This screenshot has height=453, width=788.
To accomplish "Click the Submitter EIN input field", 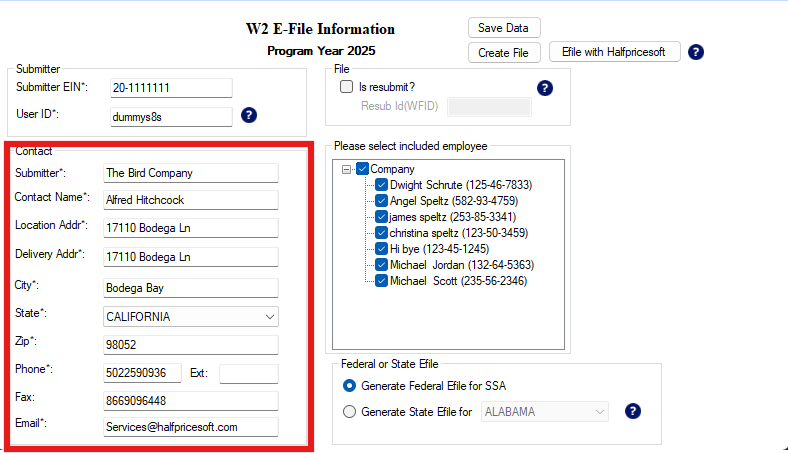I will [170, 88].
